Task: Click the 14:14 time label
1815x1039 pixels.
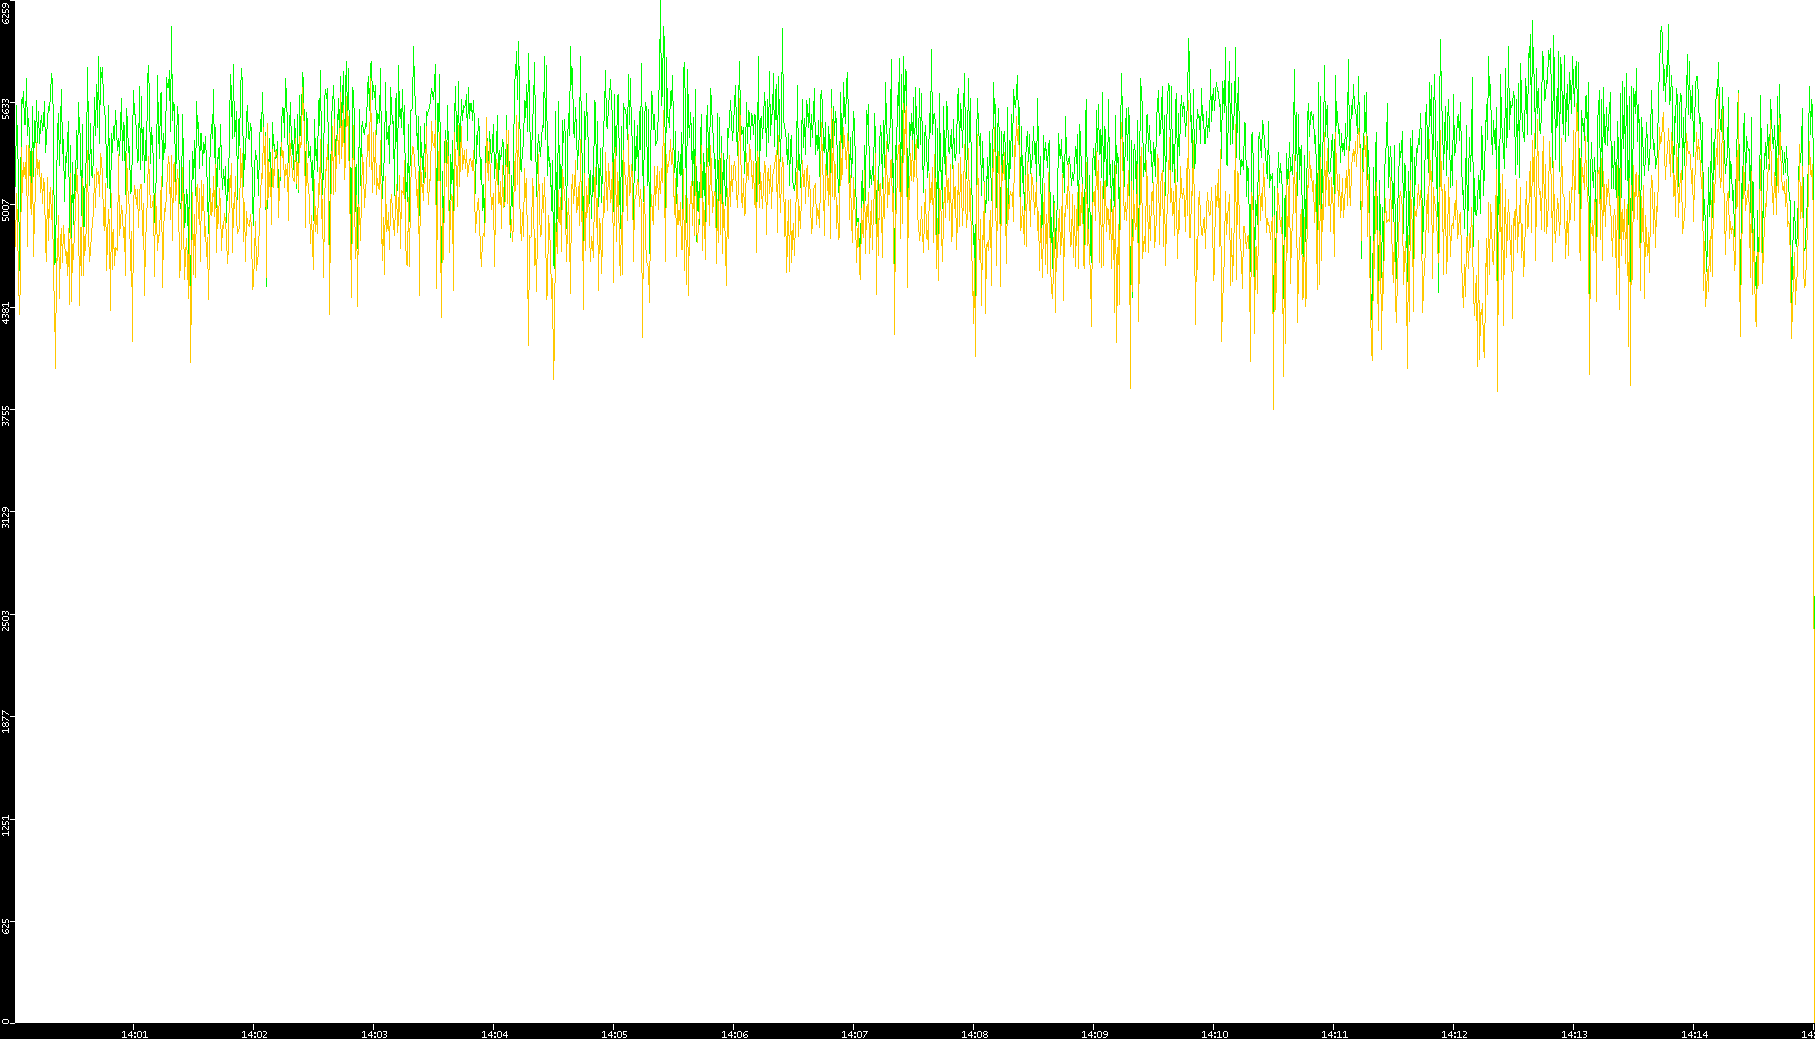Action: point(1694,1034)
